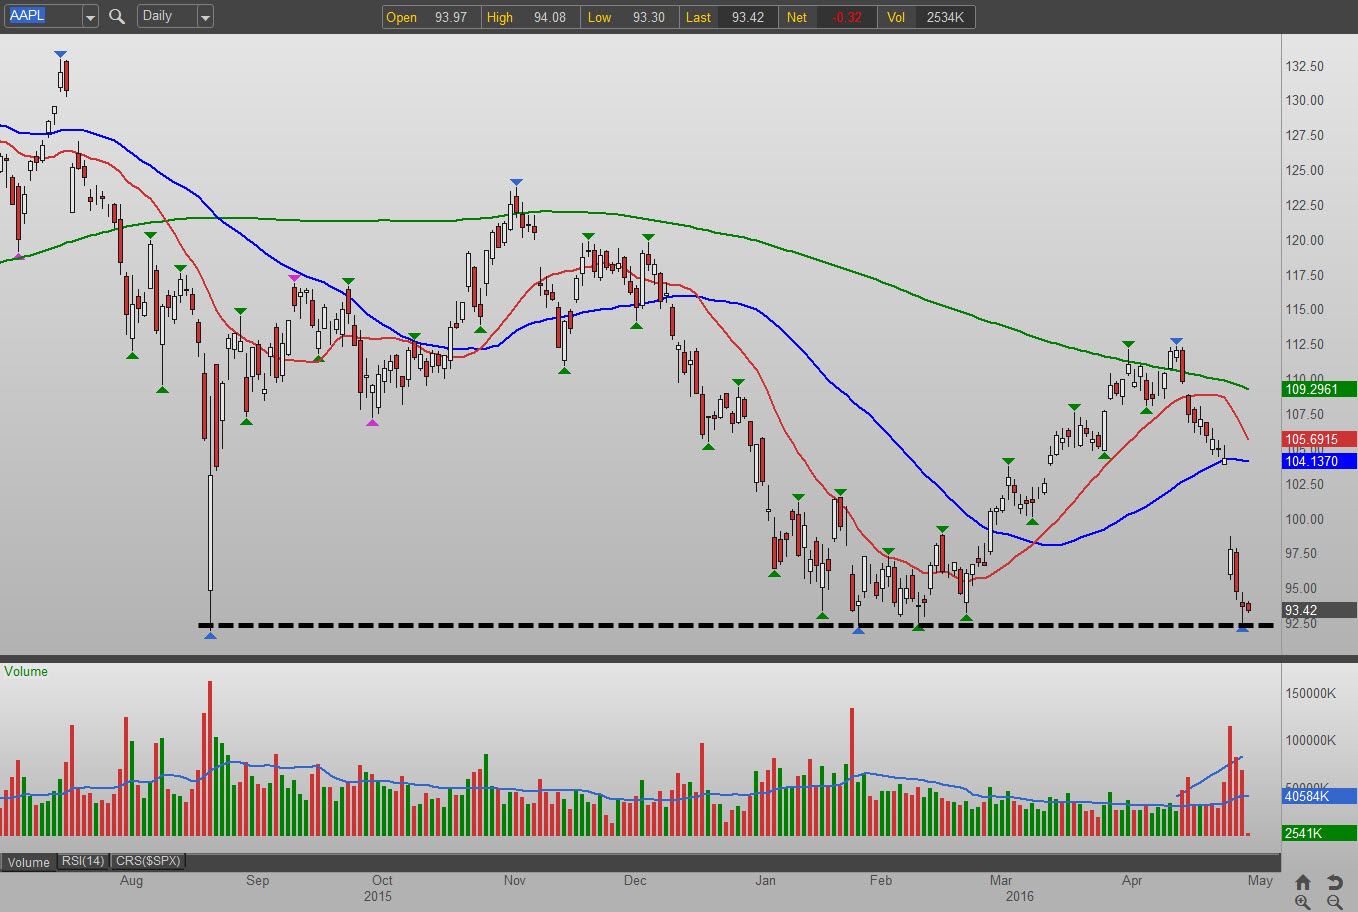Click the Jan label on the date axis

(765, 881)
